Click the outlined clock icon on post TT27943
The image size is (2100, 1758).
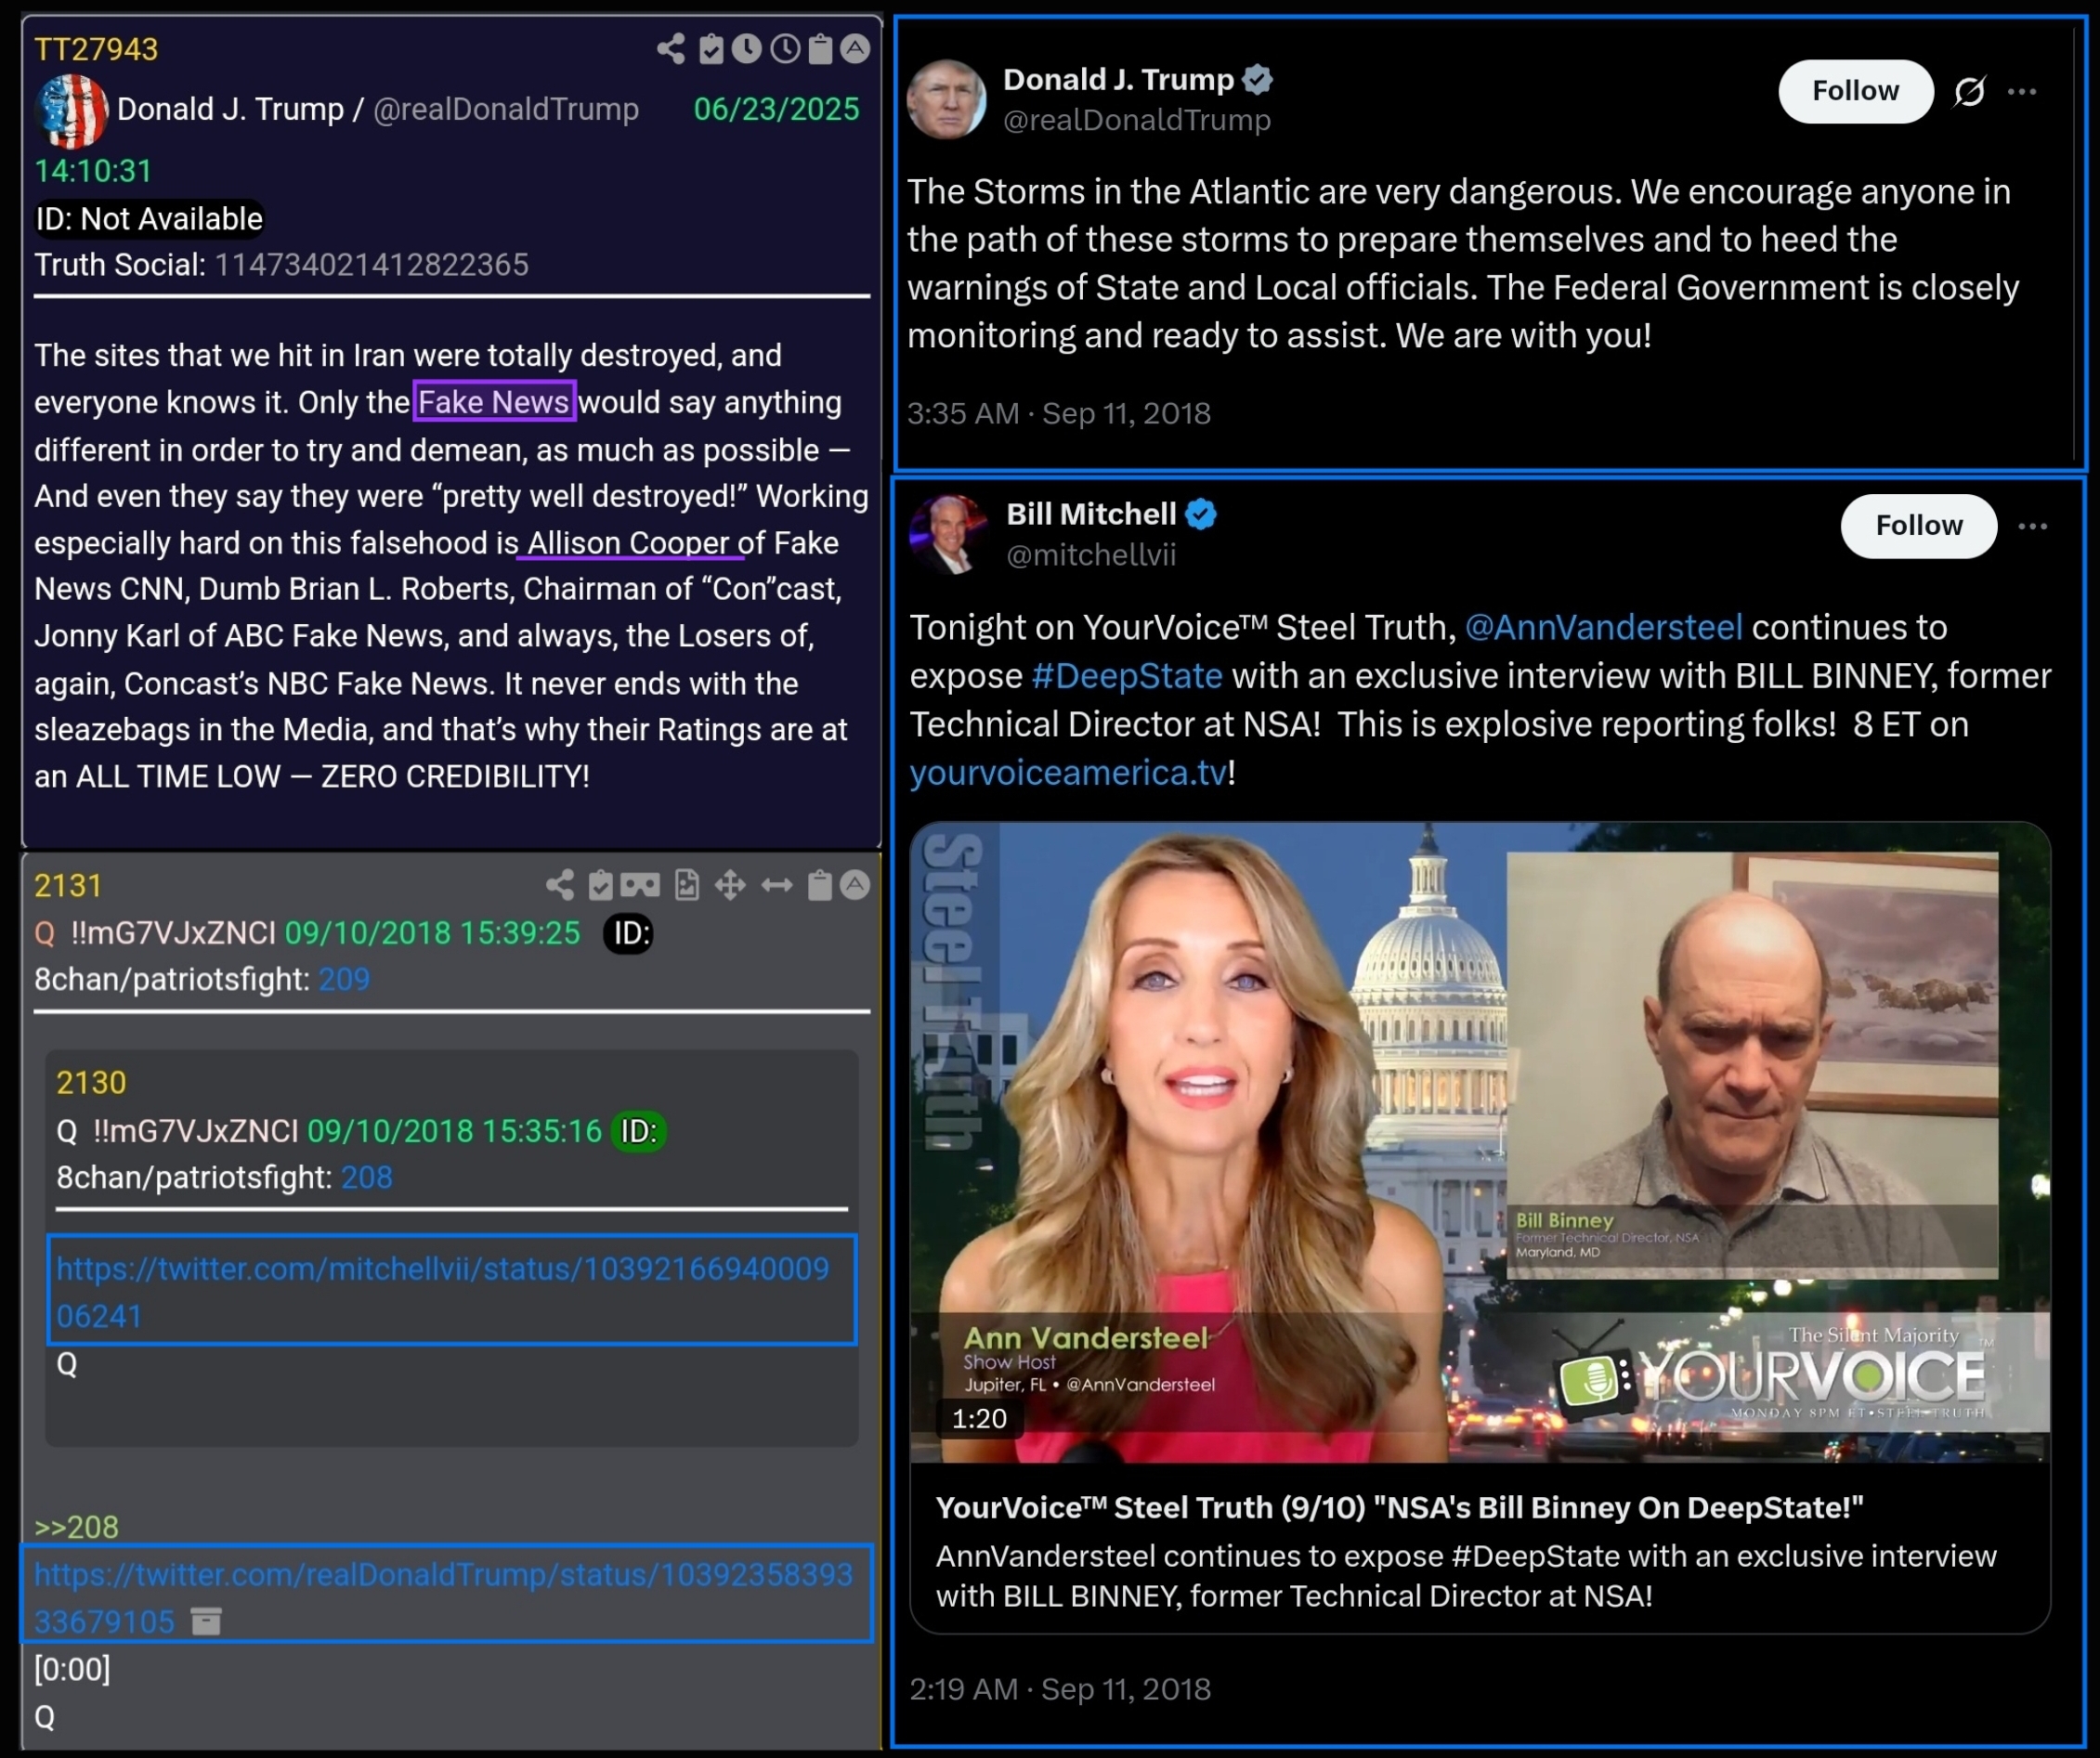coord(785,48)
